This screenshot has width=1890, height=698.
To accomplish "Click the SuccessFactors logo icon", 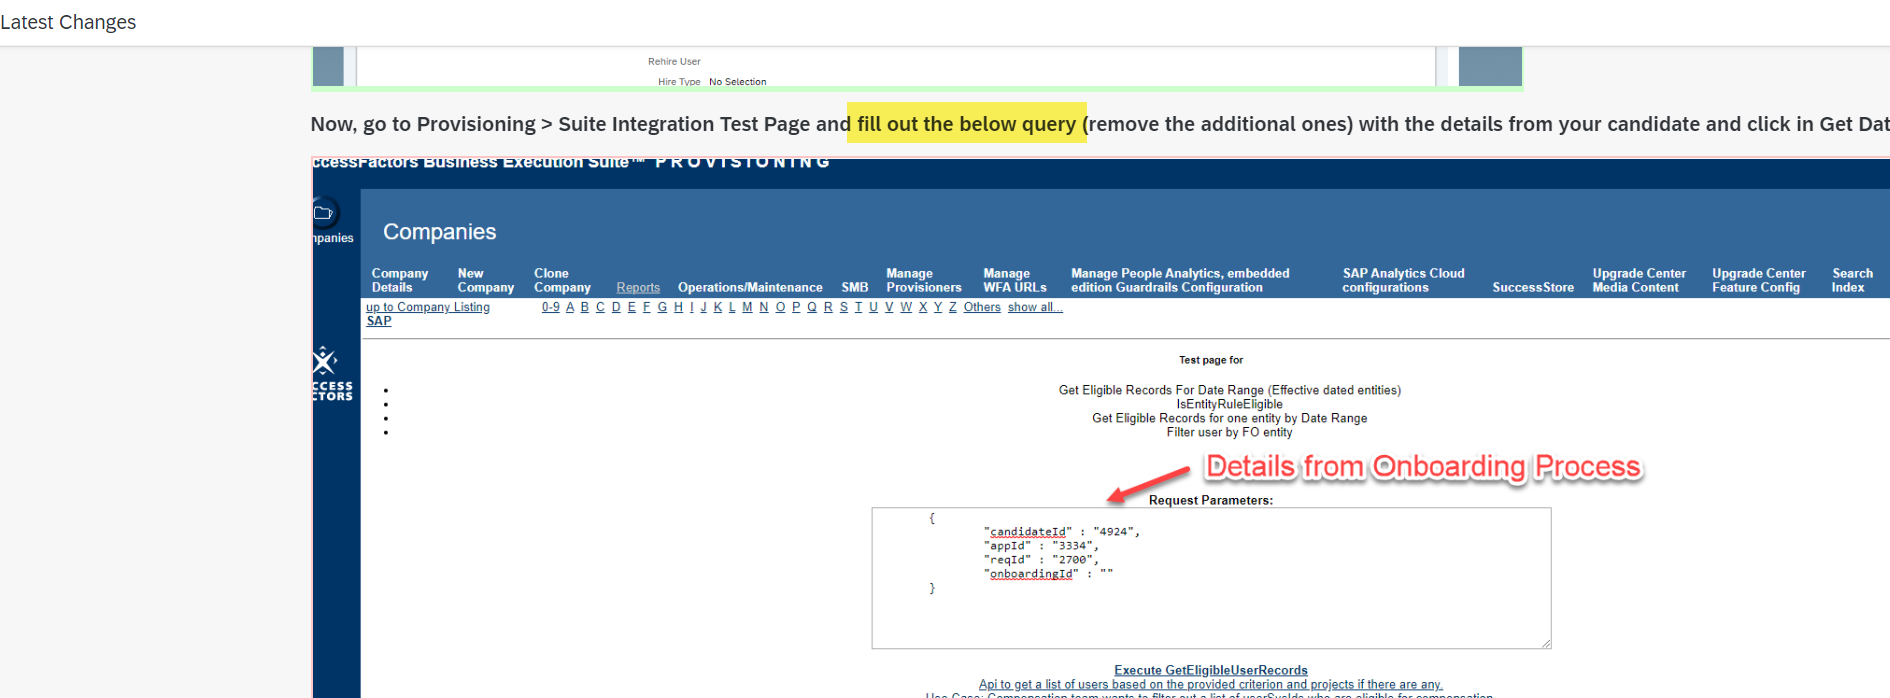I will tap(325, 359).
